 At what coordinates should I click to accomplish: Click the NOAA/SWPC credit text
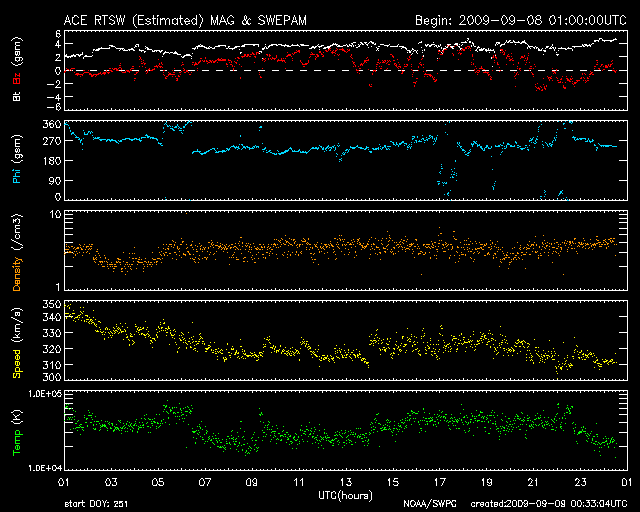pos(427,505)
